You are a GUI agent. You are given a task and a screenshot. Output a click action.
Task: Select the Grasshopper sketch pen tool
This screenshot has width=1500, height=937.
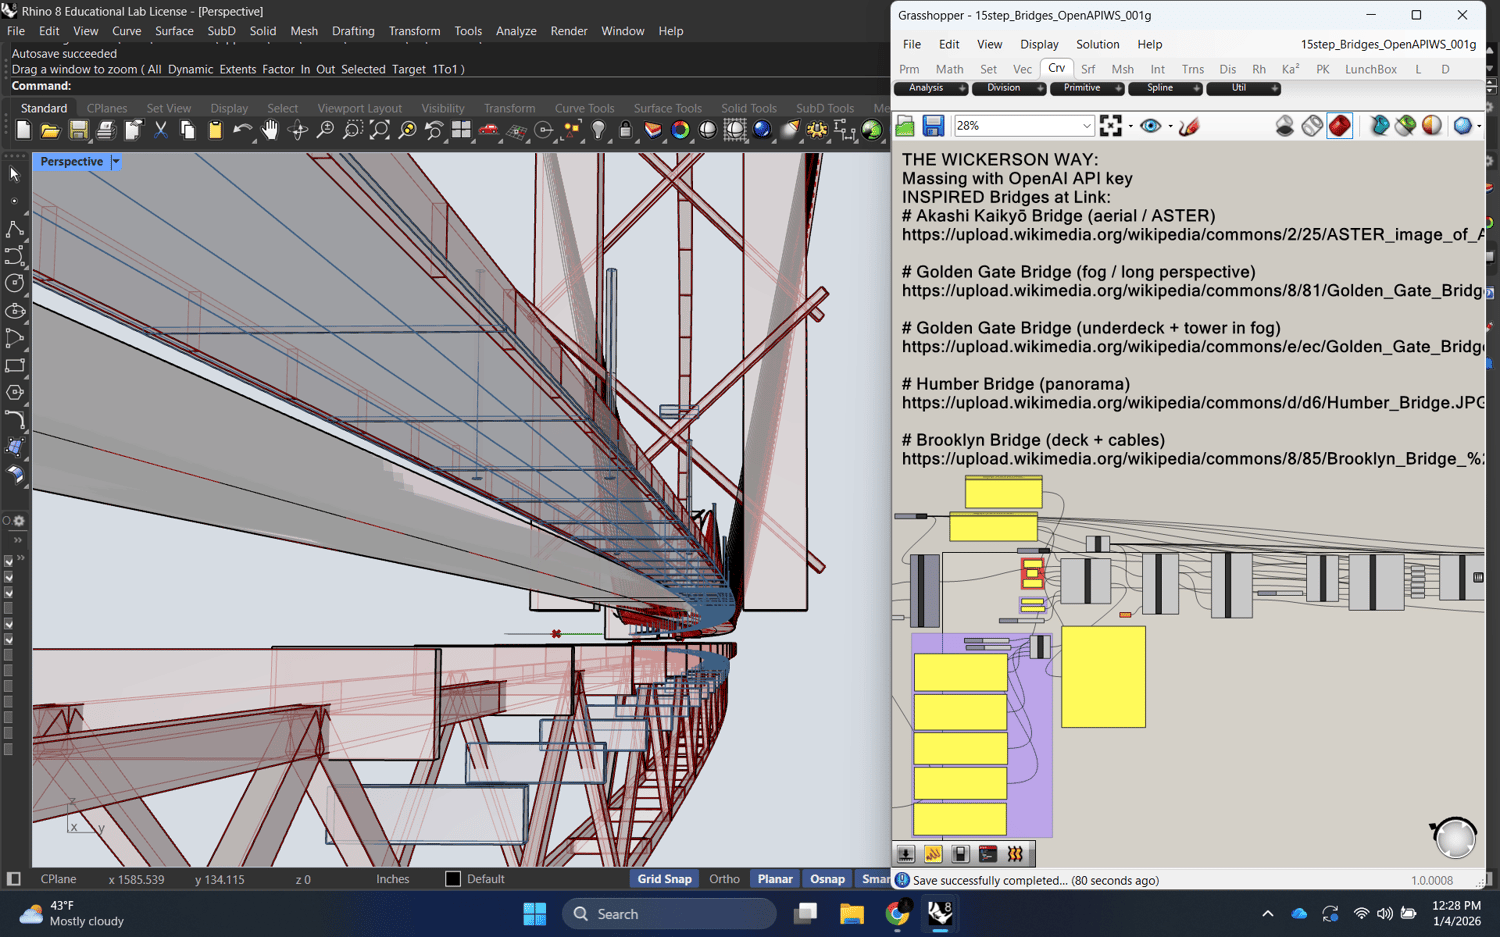pyautogui.click(x=1189, y=126)
